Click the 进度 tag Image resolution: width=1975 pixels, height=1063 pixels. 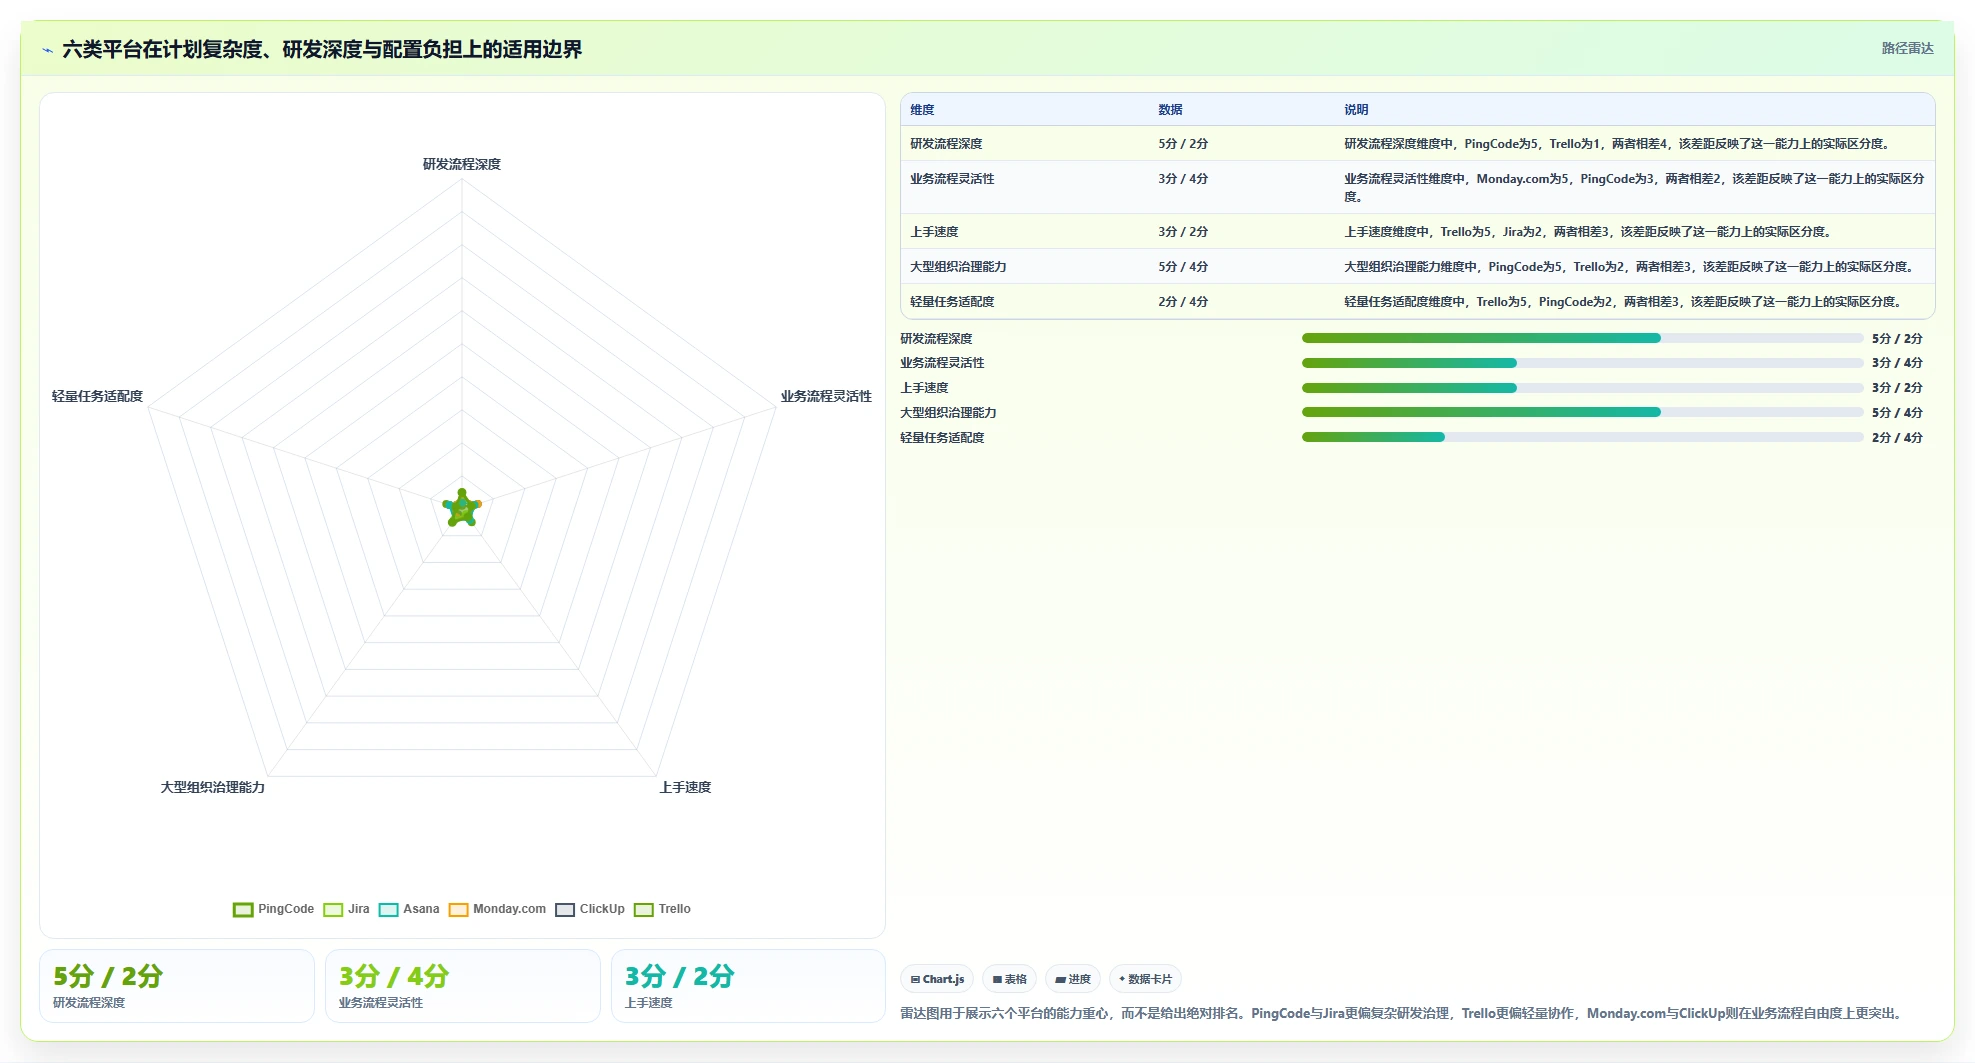[x=1073, y=979]
